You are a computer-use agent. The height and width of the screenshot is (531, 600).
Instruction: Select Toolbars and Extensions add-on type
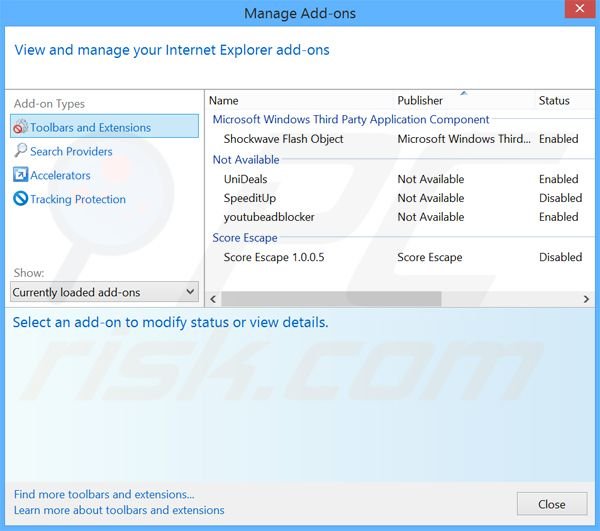point(104,127)
